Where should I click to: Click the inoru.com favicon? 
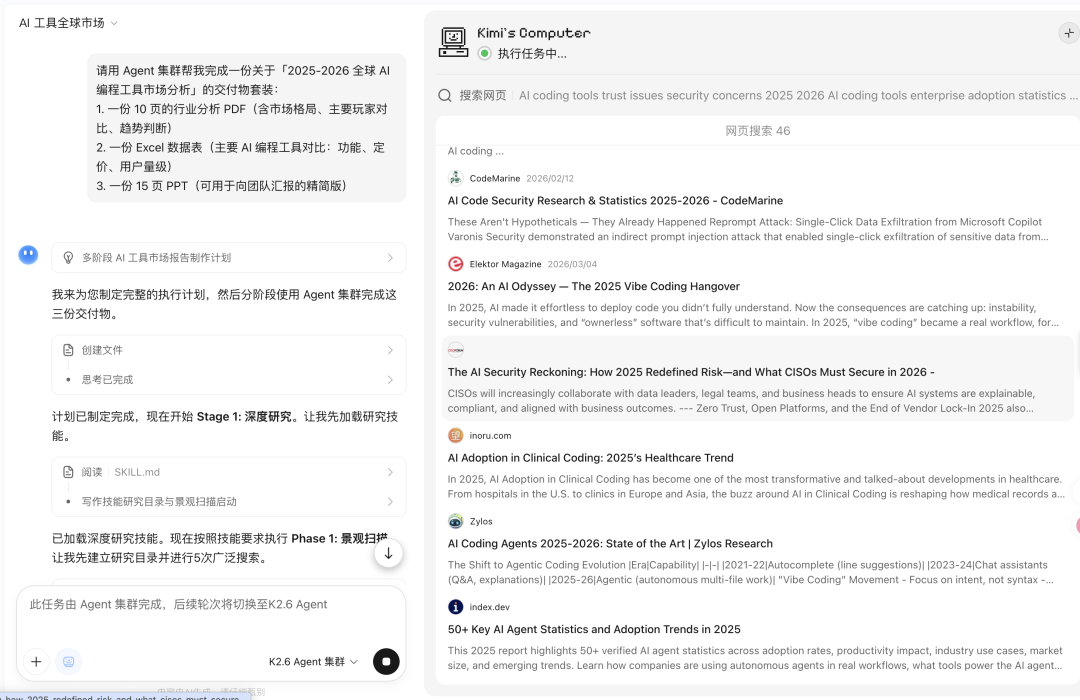[x=455, y=435]
